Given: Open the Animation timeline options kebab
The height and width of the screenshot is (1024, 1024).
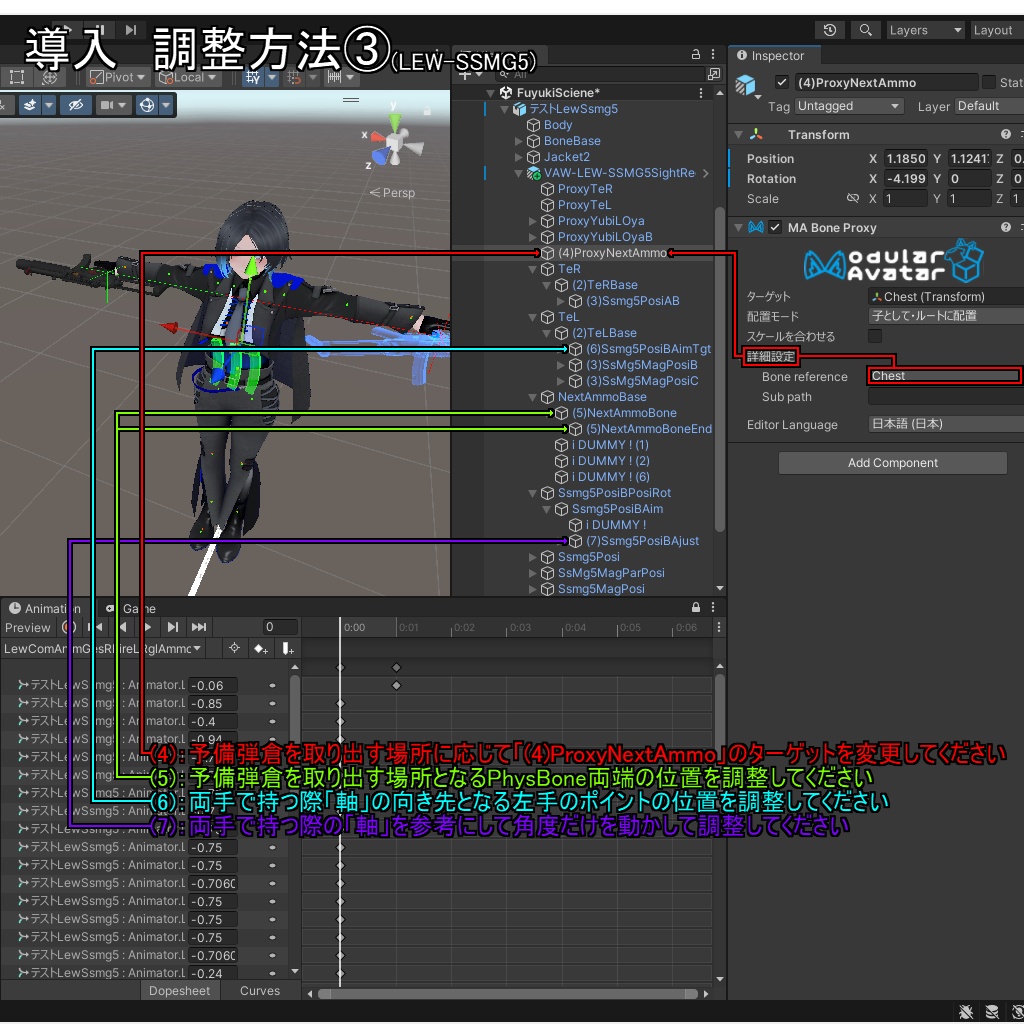Looking at the screenshot, I should [x=718, y=628].
